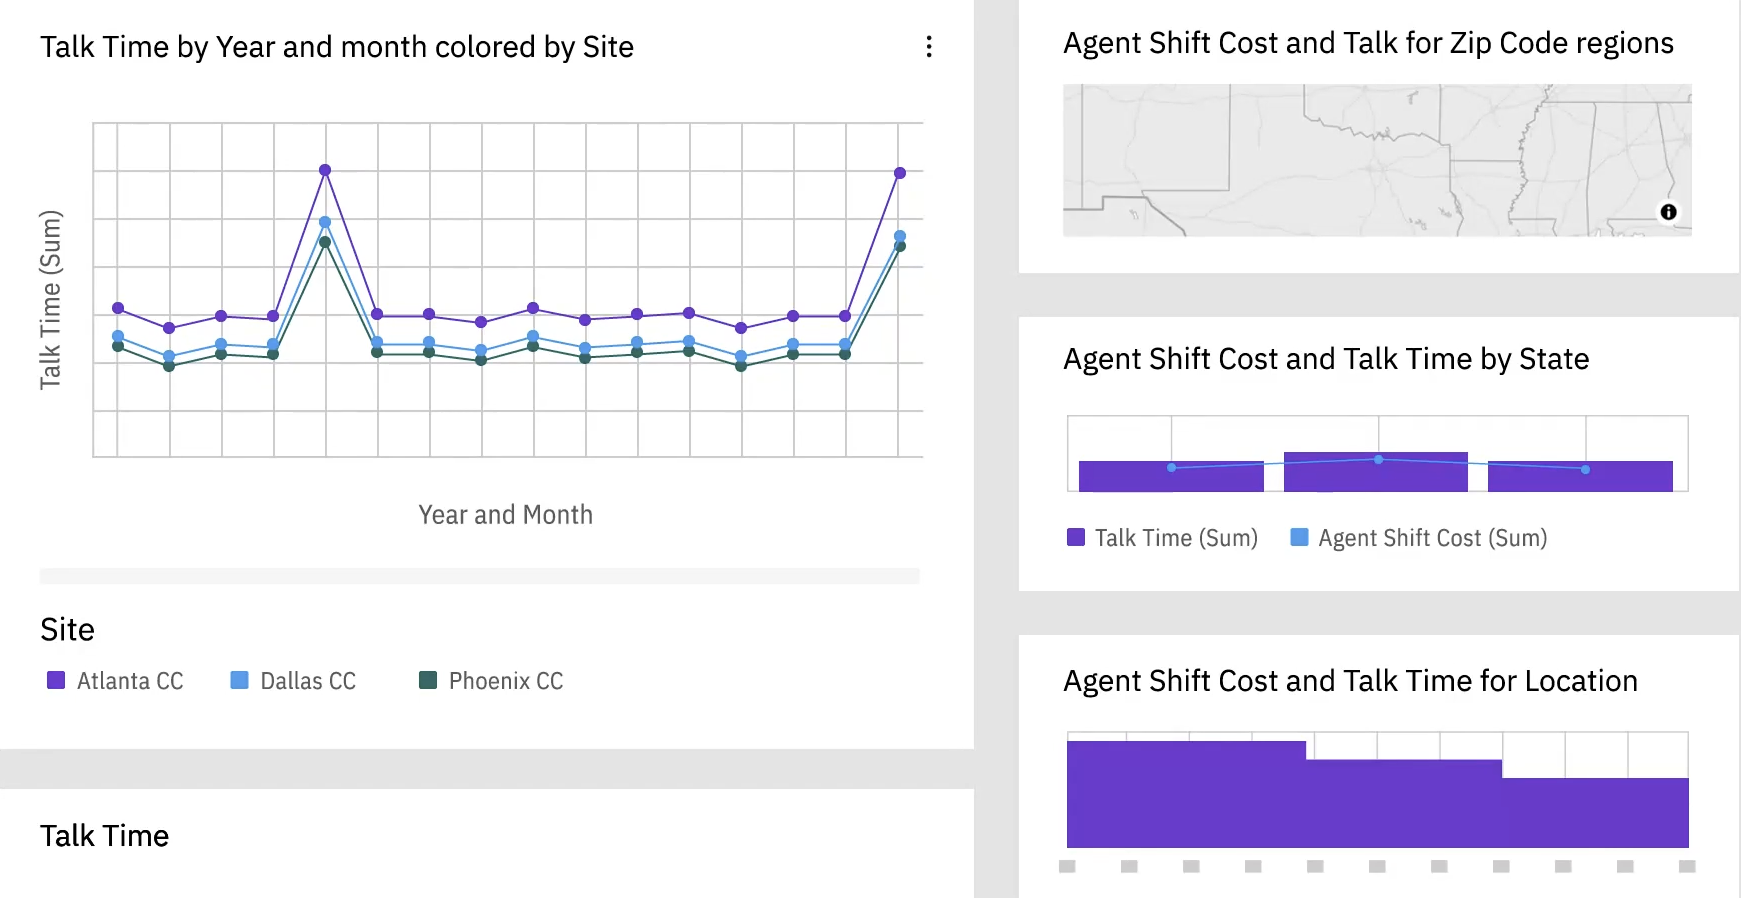Viewport: 1741px width, 898px height.
Task: Click the Dallas CC blue legend square
Action: [x=239, y=680]
